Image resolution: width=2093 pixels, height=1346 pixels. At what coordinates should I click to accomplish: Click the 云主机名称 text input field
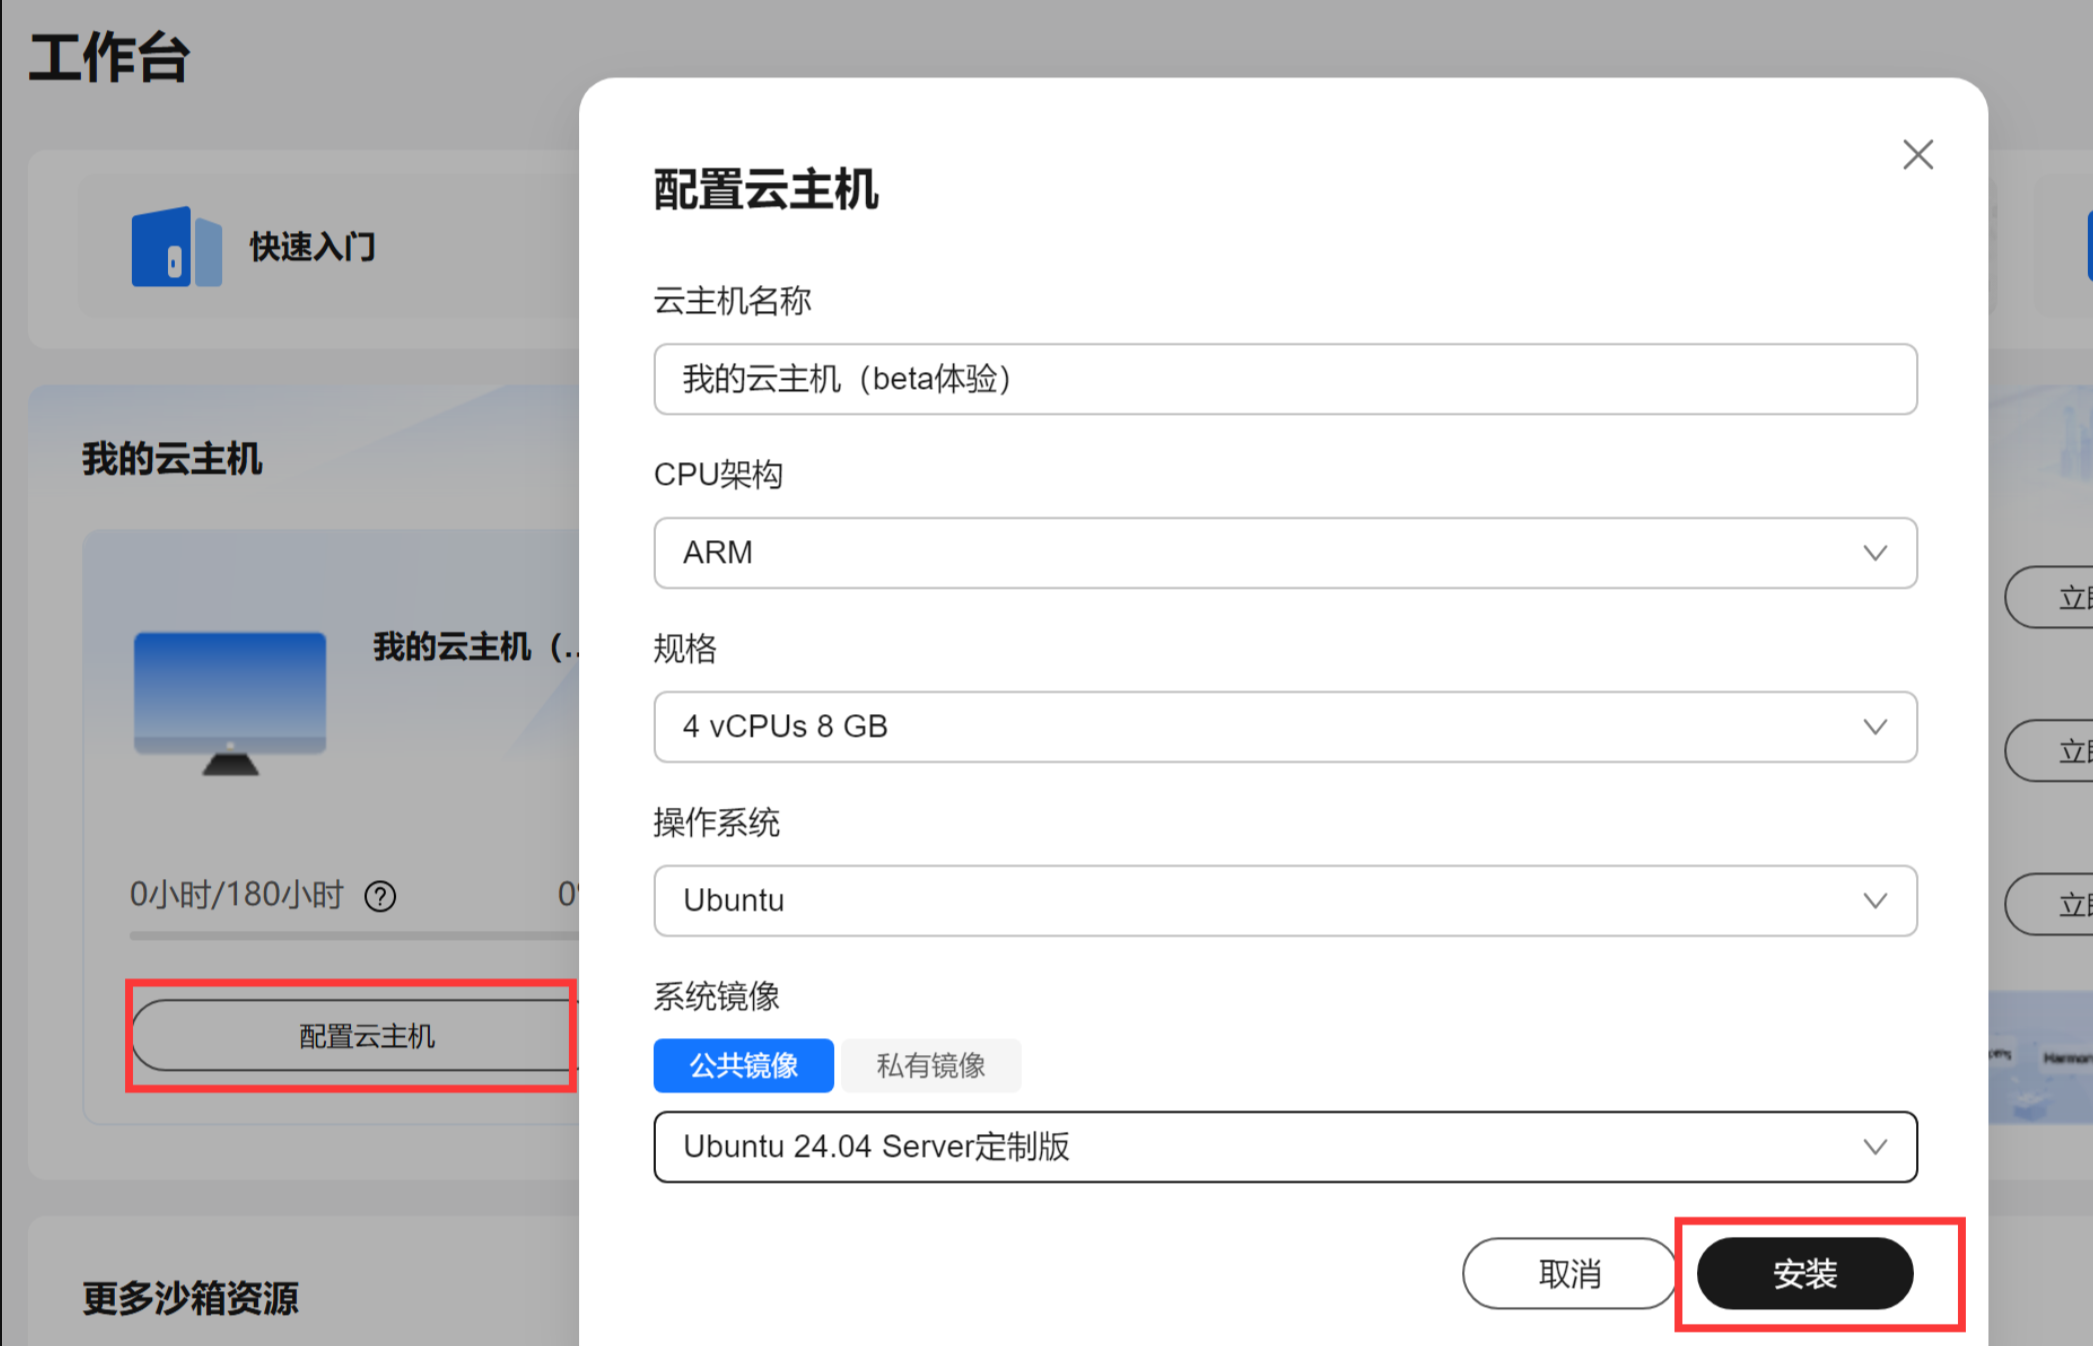1284,379
